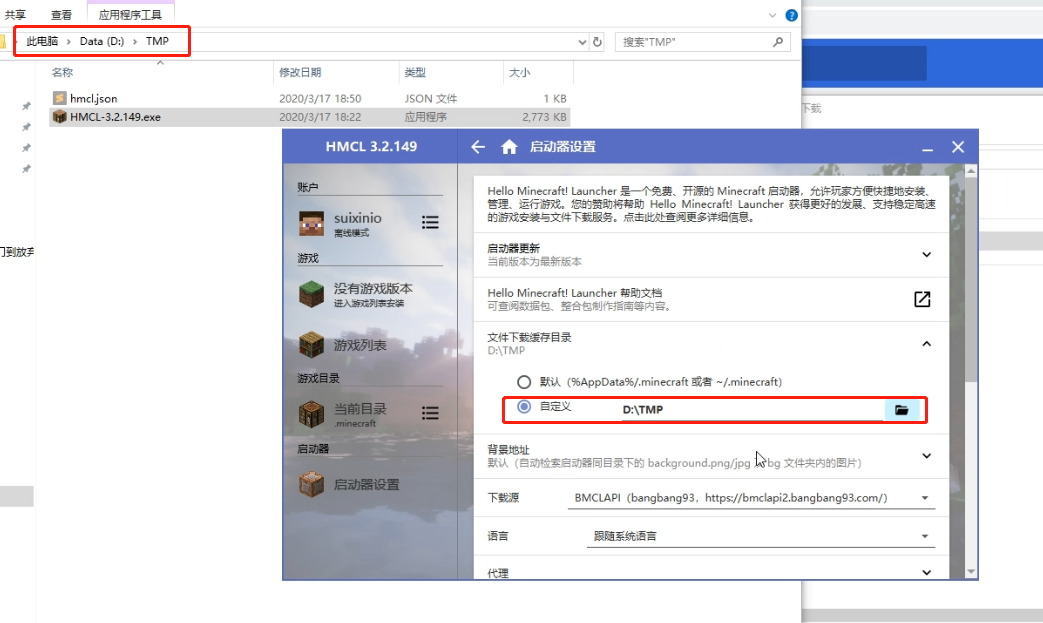Minimize the HMCL launcher window
This screenshot has height=623, width=1043.
click(x=927, y=148)
